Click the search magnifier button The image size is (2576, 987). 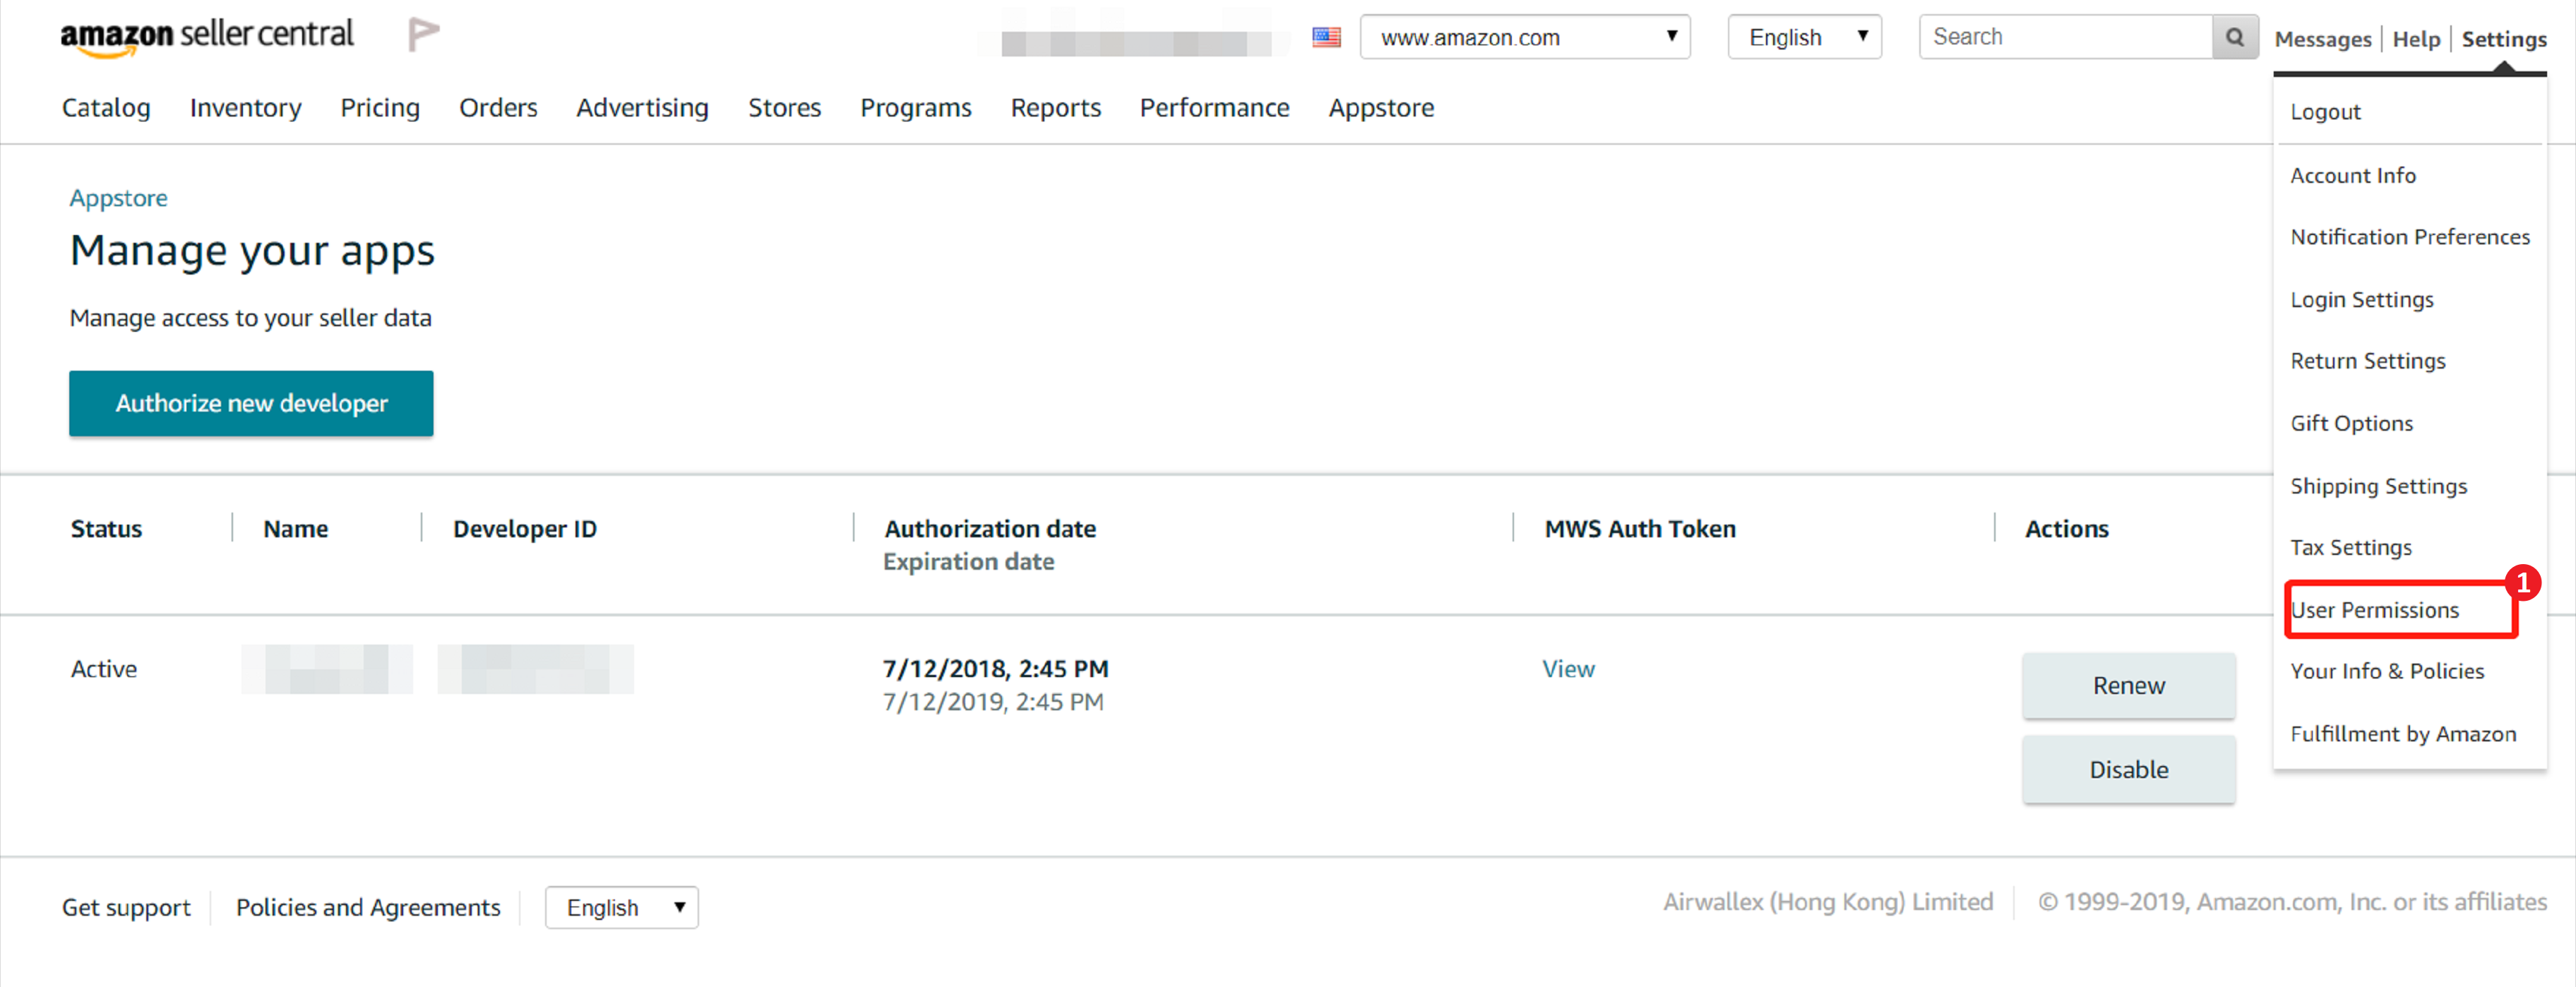click(2234, 38)
